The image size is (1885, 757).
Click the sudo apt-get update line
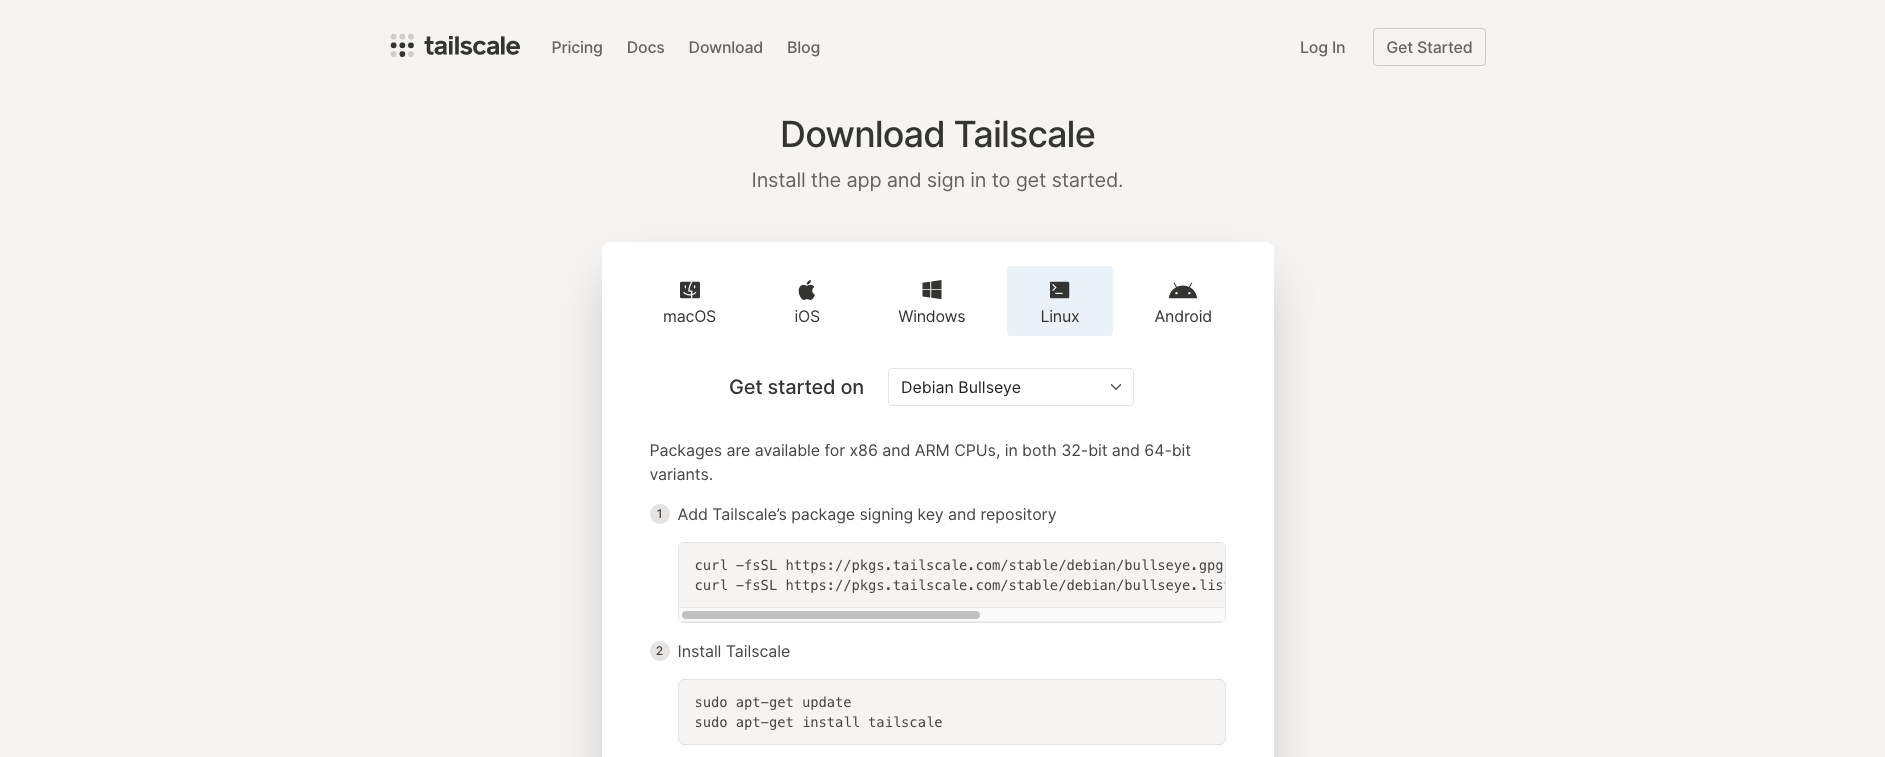[773, 702]
